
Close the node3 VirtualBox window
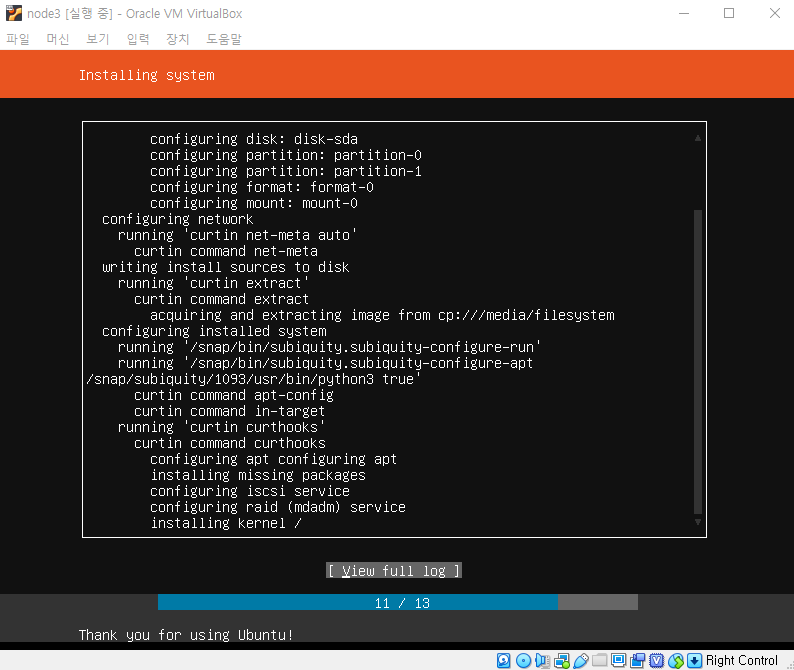[775, 13]
